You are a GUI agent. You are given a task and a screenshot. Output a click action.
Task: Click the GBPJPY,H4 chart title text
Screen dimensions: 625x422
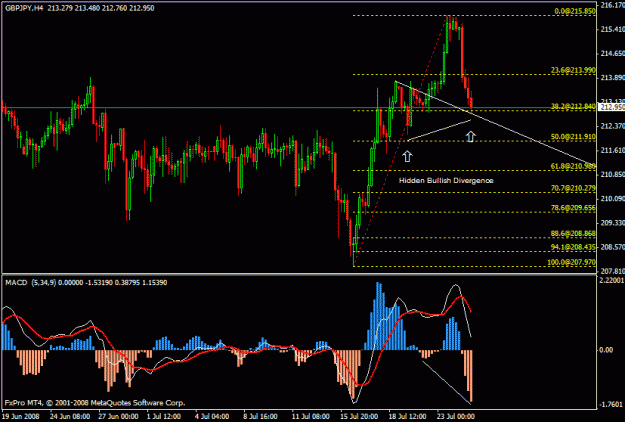click(x=24, y=8)
